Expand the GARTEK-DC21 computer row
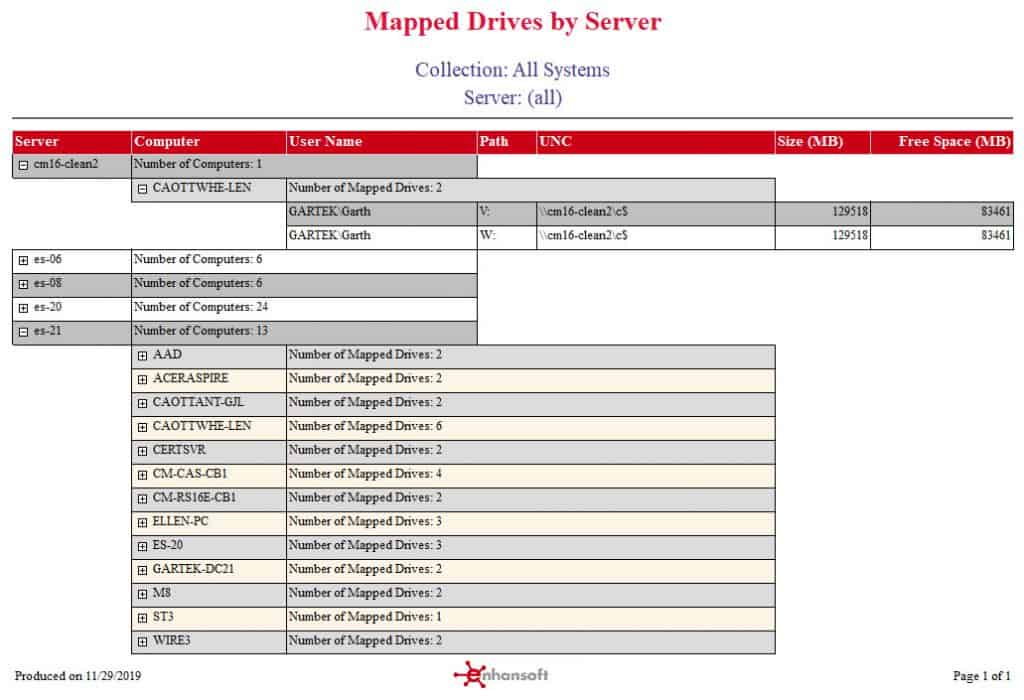The height and width of the screenshot is (700, 1024). 142,570
